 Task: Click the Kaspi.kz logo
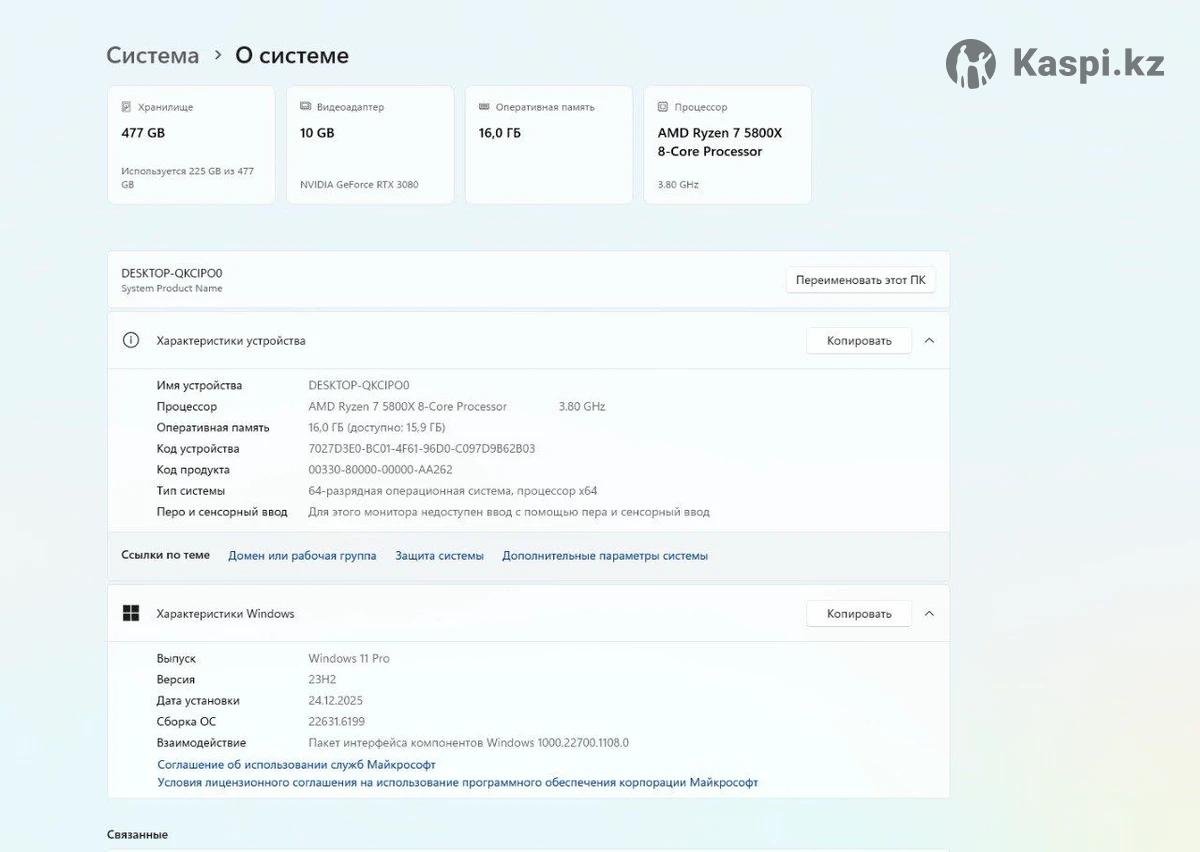1054,64
